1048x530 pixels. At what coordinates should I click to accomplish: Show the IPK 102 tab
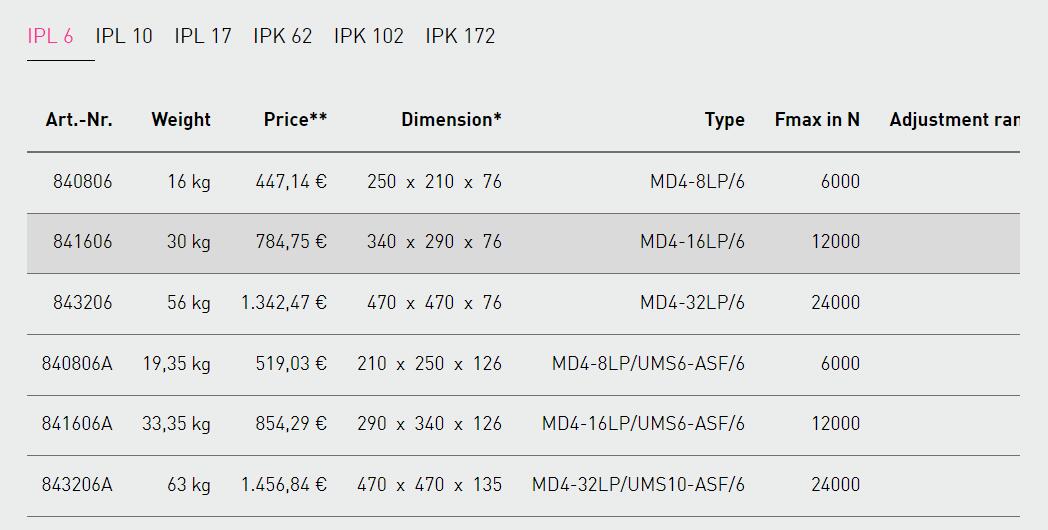(369, 36)
